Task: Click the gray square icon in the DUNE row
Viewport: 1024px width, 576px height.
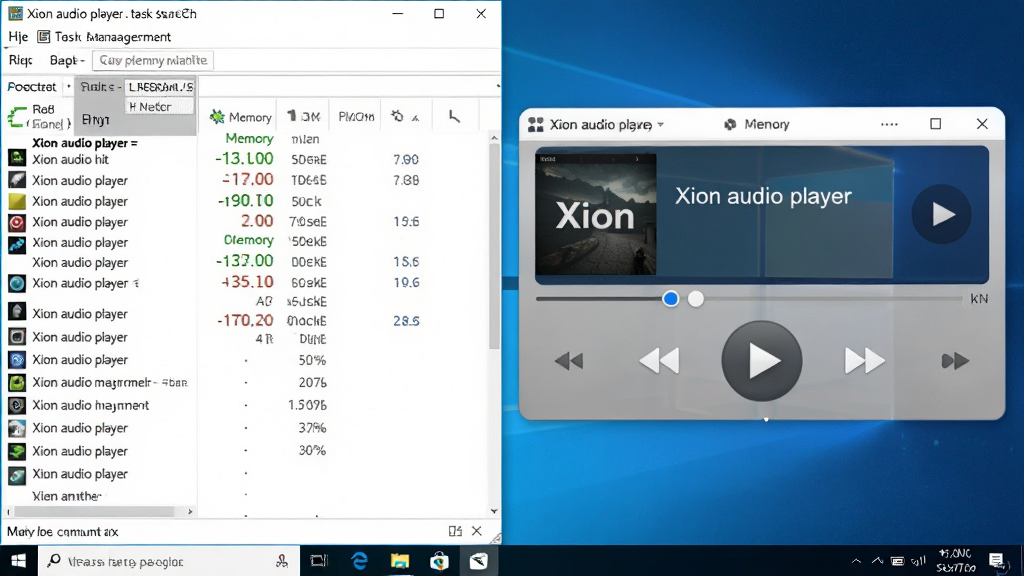Action: point(17,336)
